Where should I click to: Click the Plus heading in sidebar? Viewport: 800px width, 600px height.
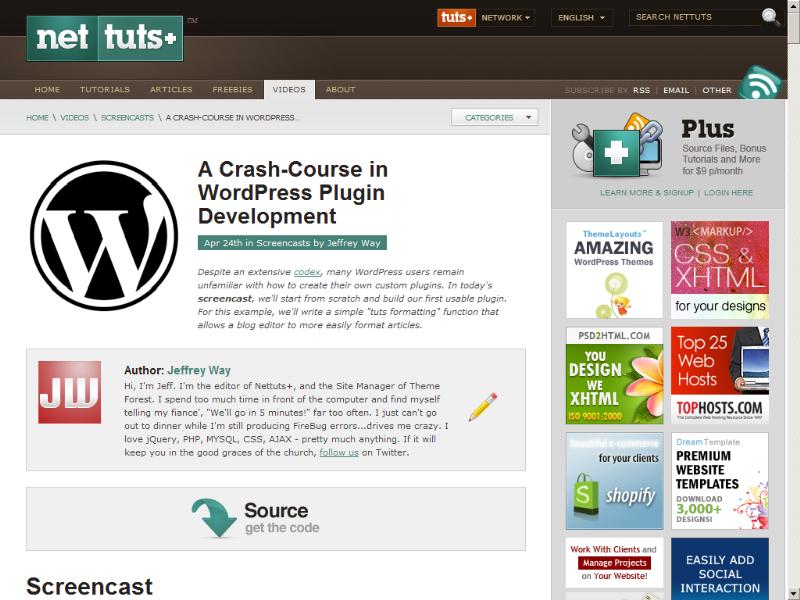pyautogui.click(x=708, y=129)
